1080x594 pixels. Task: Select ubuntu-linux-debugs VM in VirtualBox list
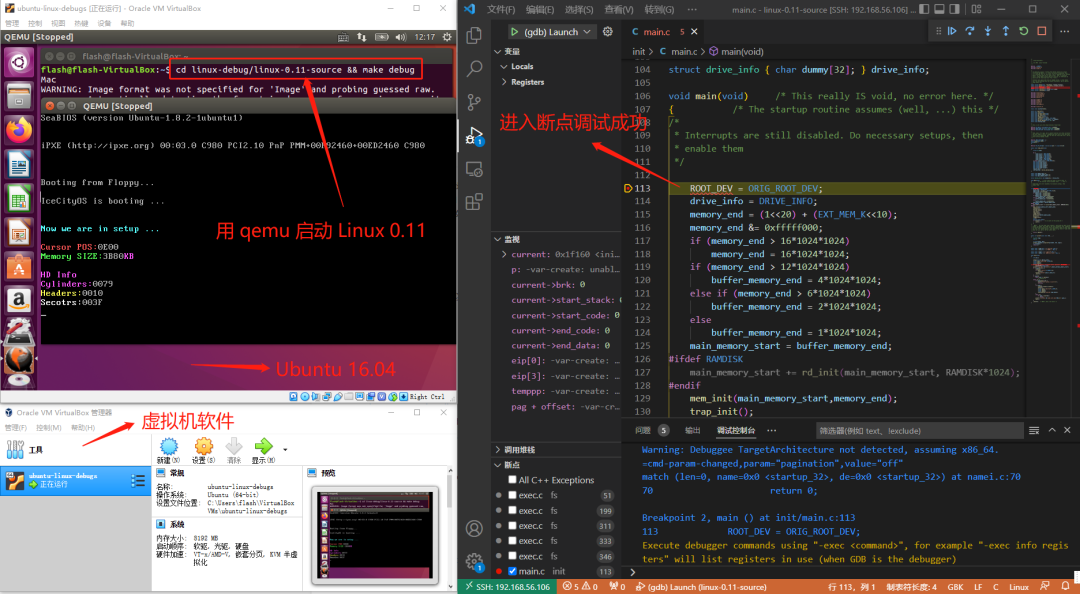(x=74, y=480)
